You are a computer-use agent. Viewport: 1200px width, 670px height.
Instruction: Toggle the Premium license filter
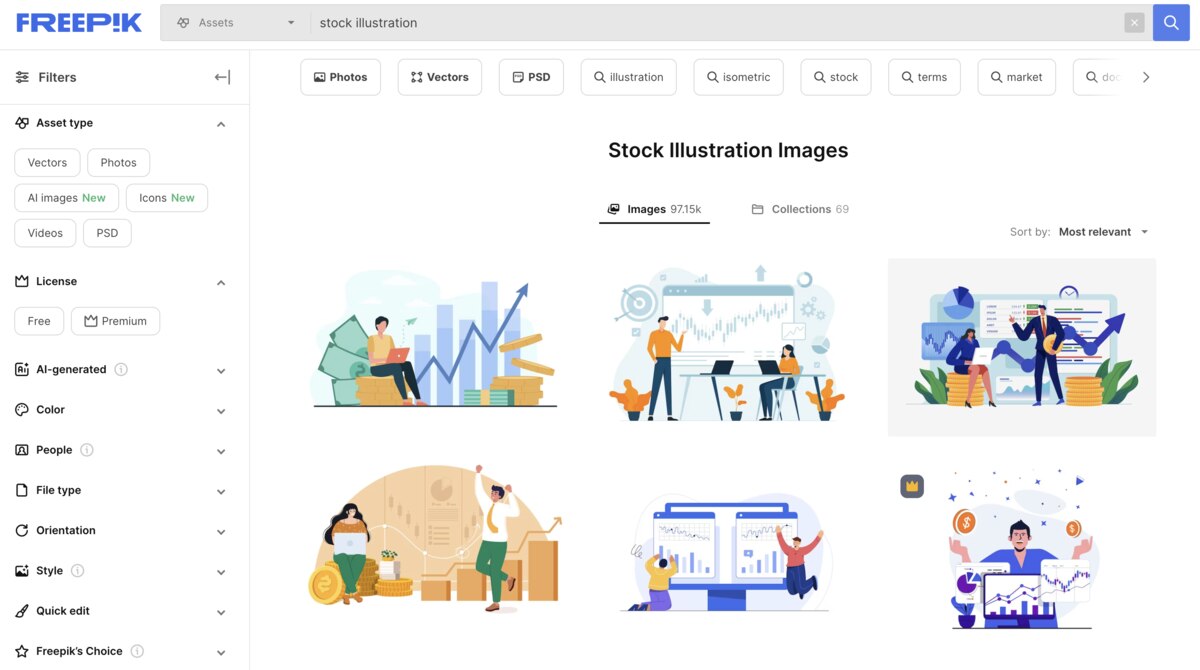coord(115,320)
